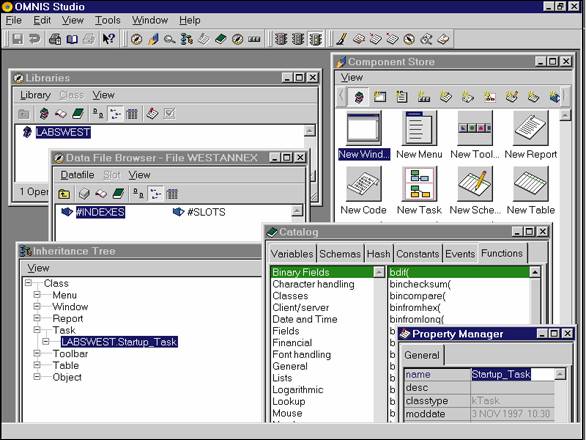This screenshot has width=586, height=440.
Task: Switch to the Constants tab in Catalog
Action: (x=417, y=254)
